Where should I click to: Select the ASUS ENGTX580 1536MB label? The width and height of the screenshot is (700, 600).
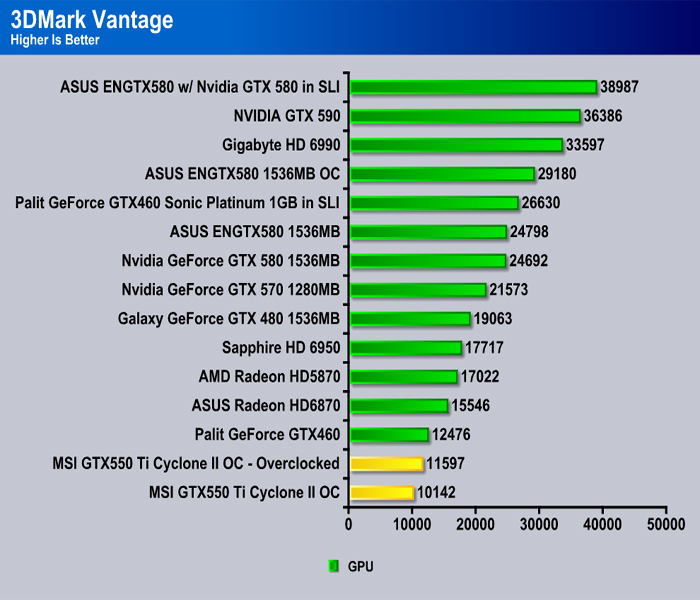point(255,232)
